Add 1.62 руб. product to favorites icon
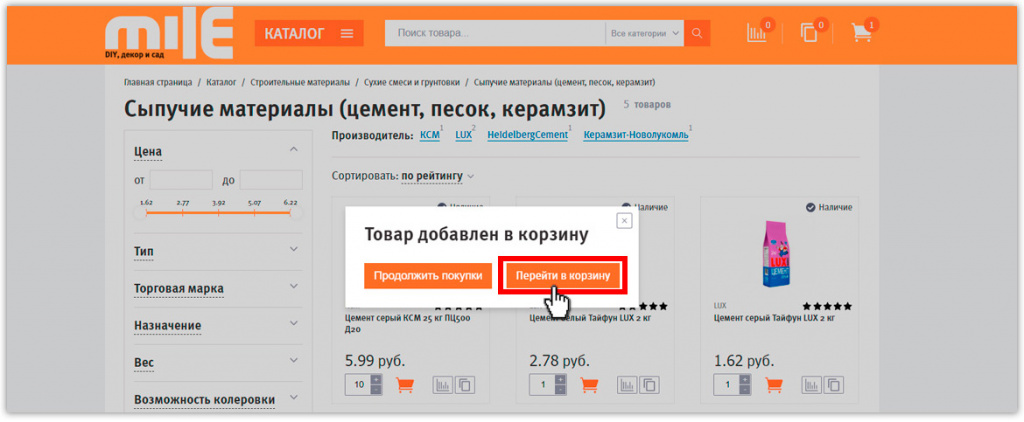The width and height of the screenshot is (1024, 422). pos(834,385)
